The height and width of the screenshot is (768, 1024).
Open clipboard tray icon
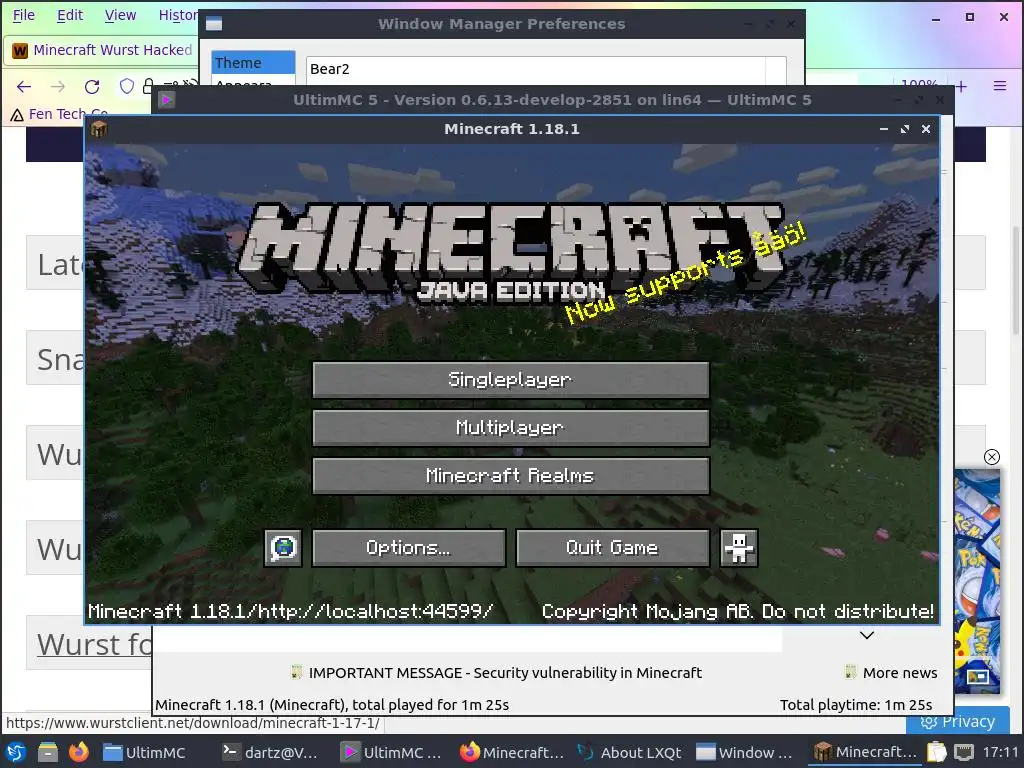(936, 752)
